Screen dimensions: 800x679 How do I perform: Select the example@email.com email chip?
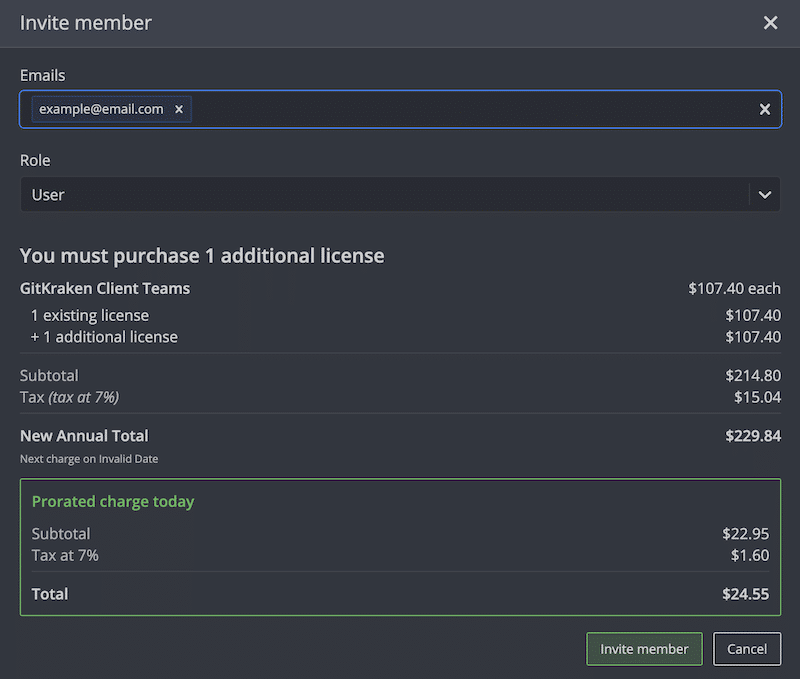[101, 109]
